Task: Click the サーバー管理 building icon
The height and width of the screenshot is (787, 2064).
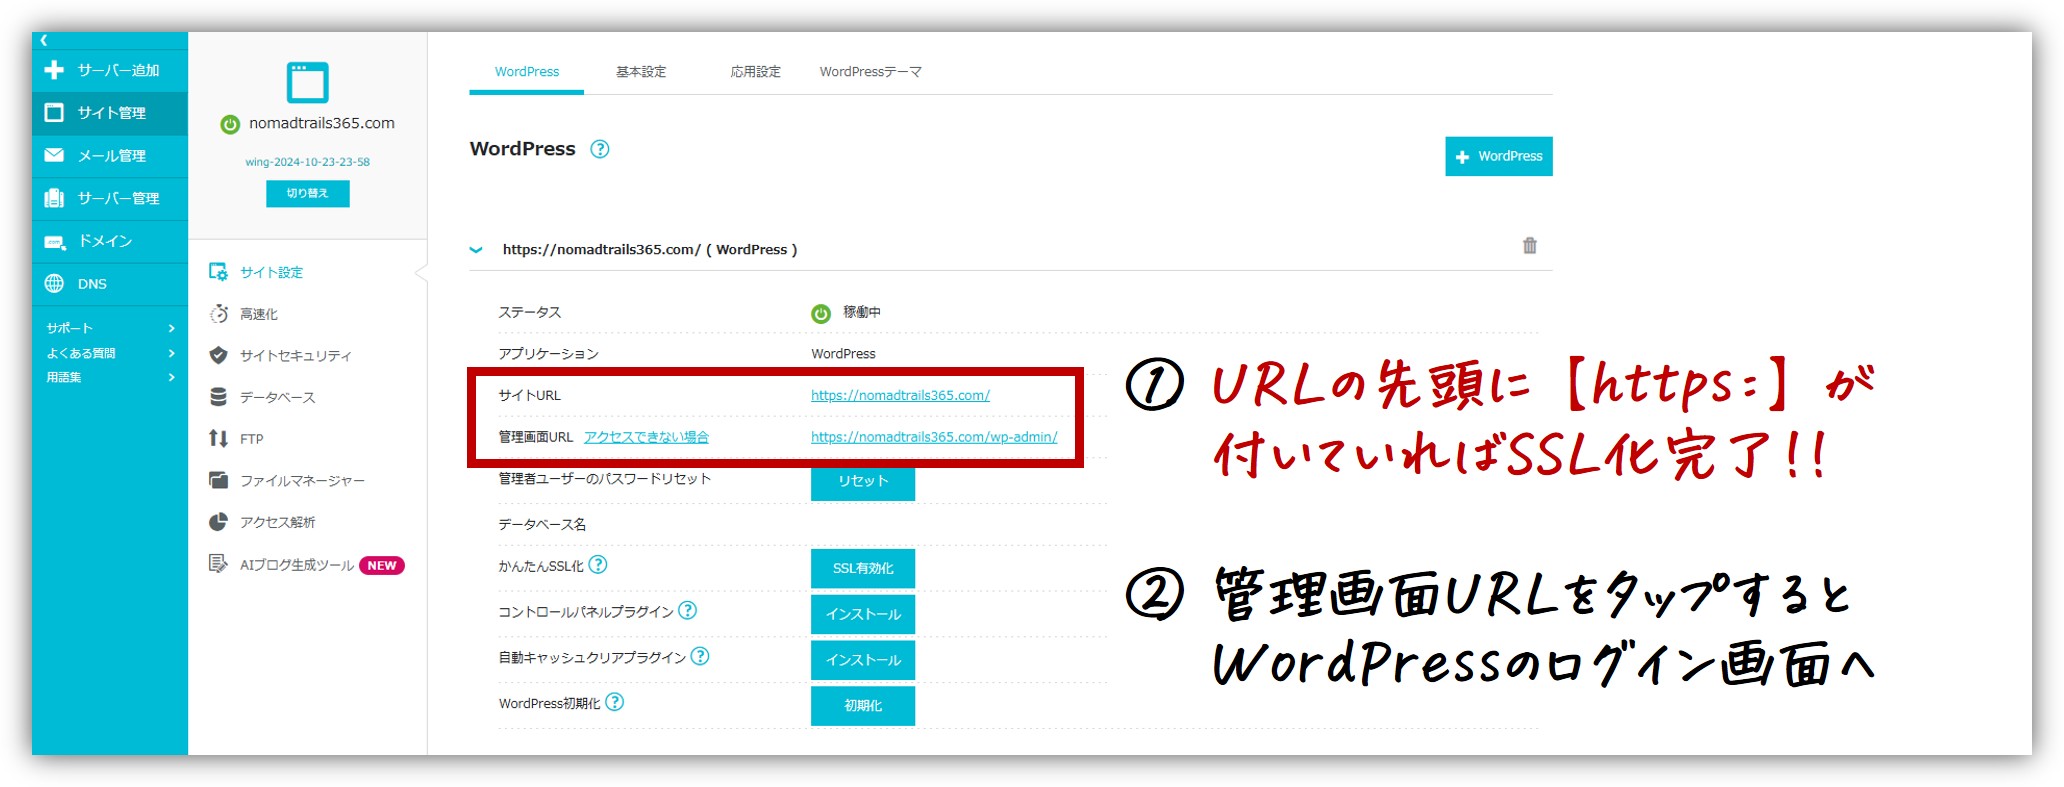Action: 54,198
